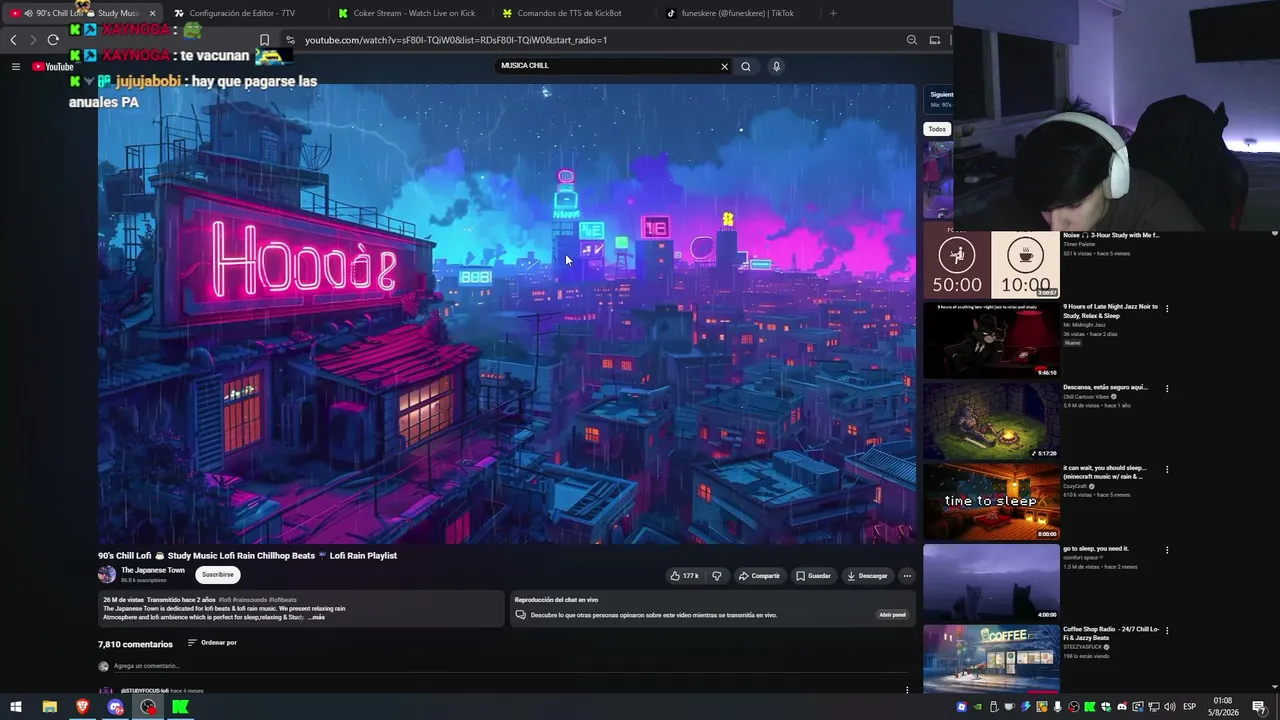
Task: Open options for the go to sleep video
Action: tap(1167, 550)
